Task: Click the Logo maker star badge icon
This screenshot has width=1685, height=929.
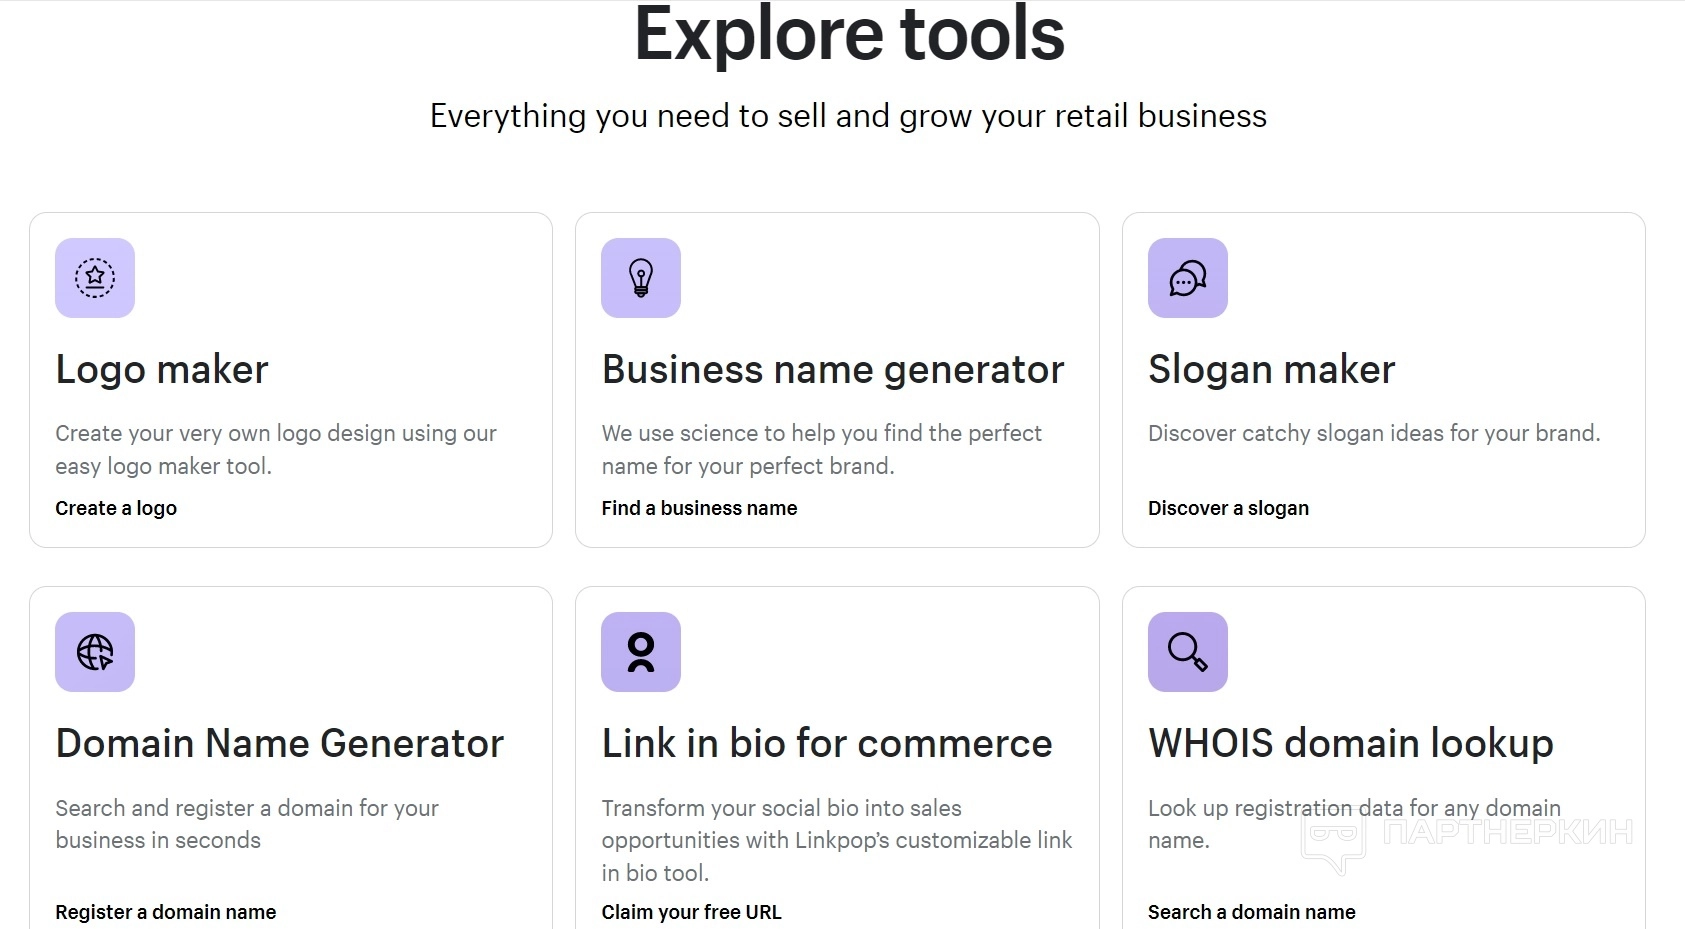Action: tap(95, 278)
